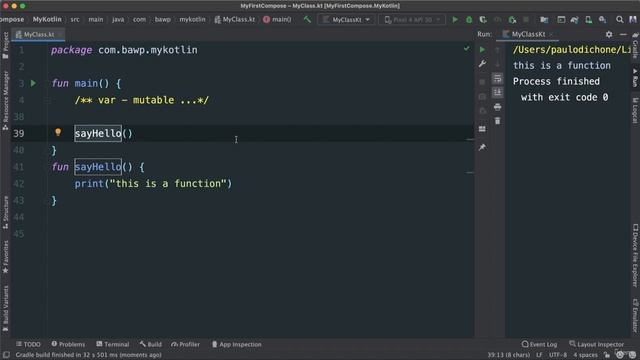
Task: Click MyKotlin in the breadcrumb bar
Action: point(47,19)
